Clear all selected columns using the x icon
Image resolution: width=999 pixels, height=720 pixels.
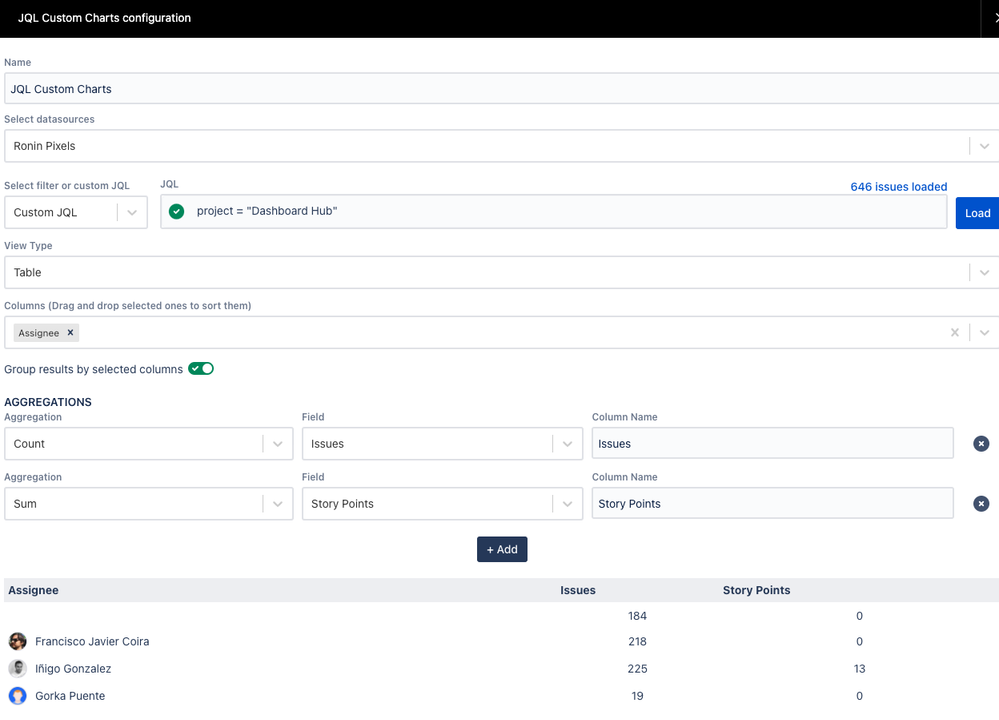point(954,332)
